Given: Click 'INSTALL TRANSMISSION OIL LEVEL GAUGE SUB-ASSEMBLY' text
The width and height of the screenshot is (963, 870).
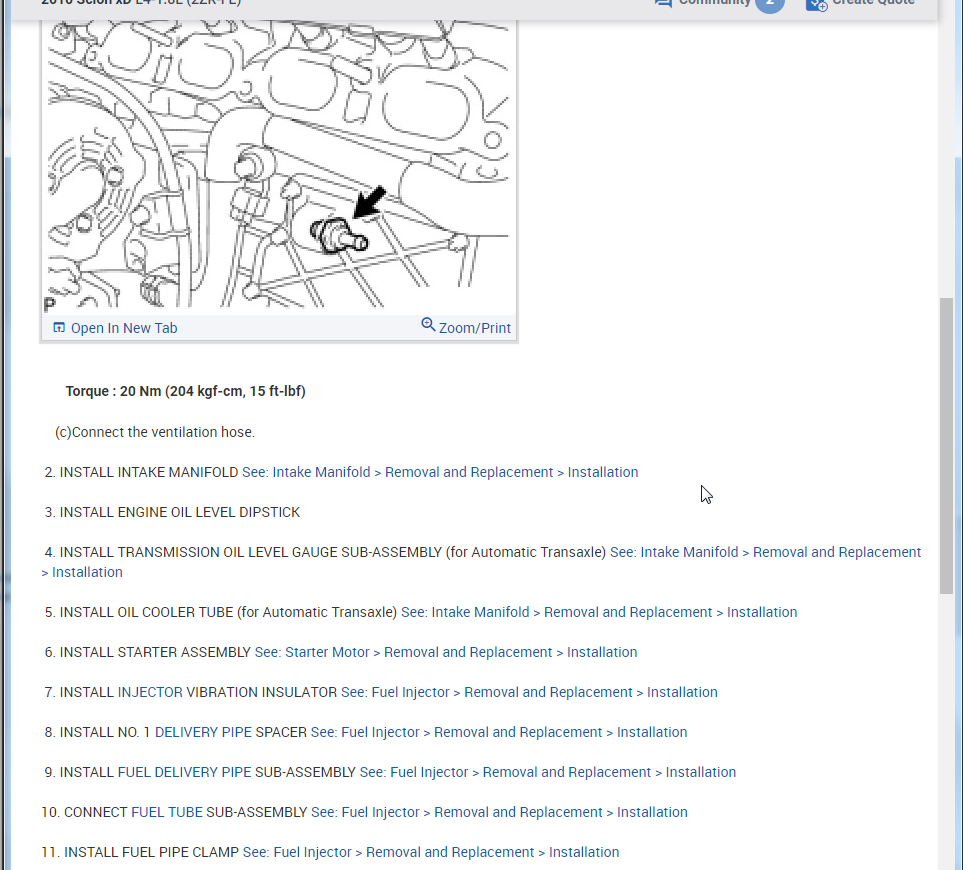Looking at the screenshot, I should pyautogui.click(x=251, y=552).
